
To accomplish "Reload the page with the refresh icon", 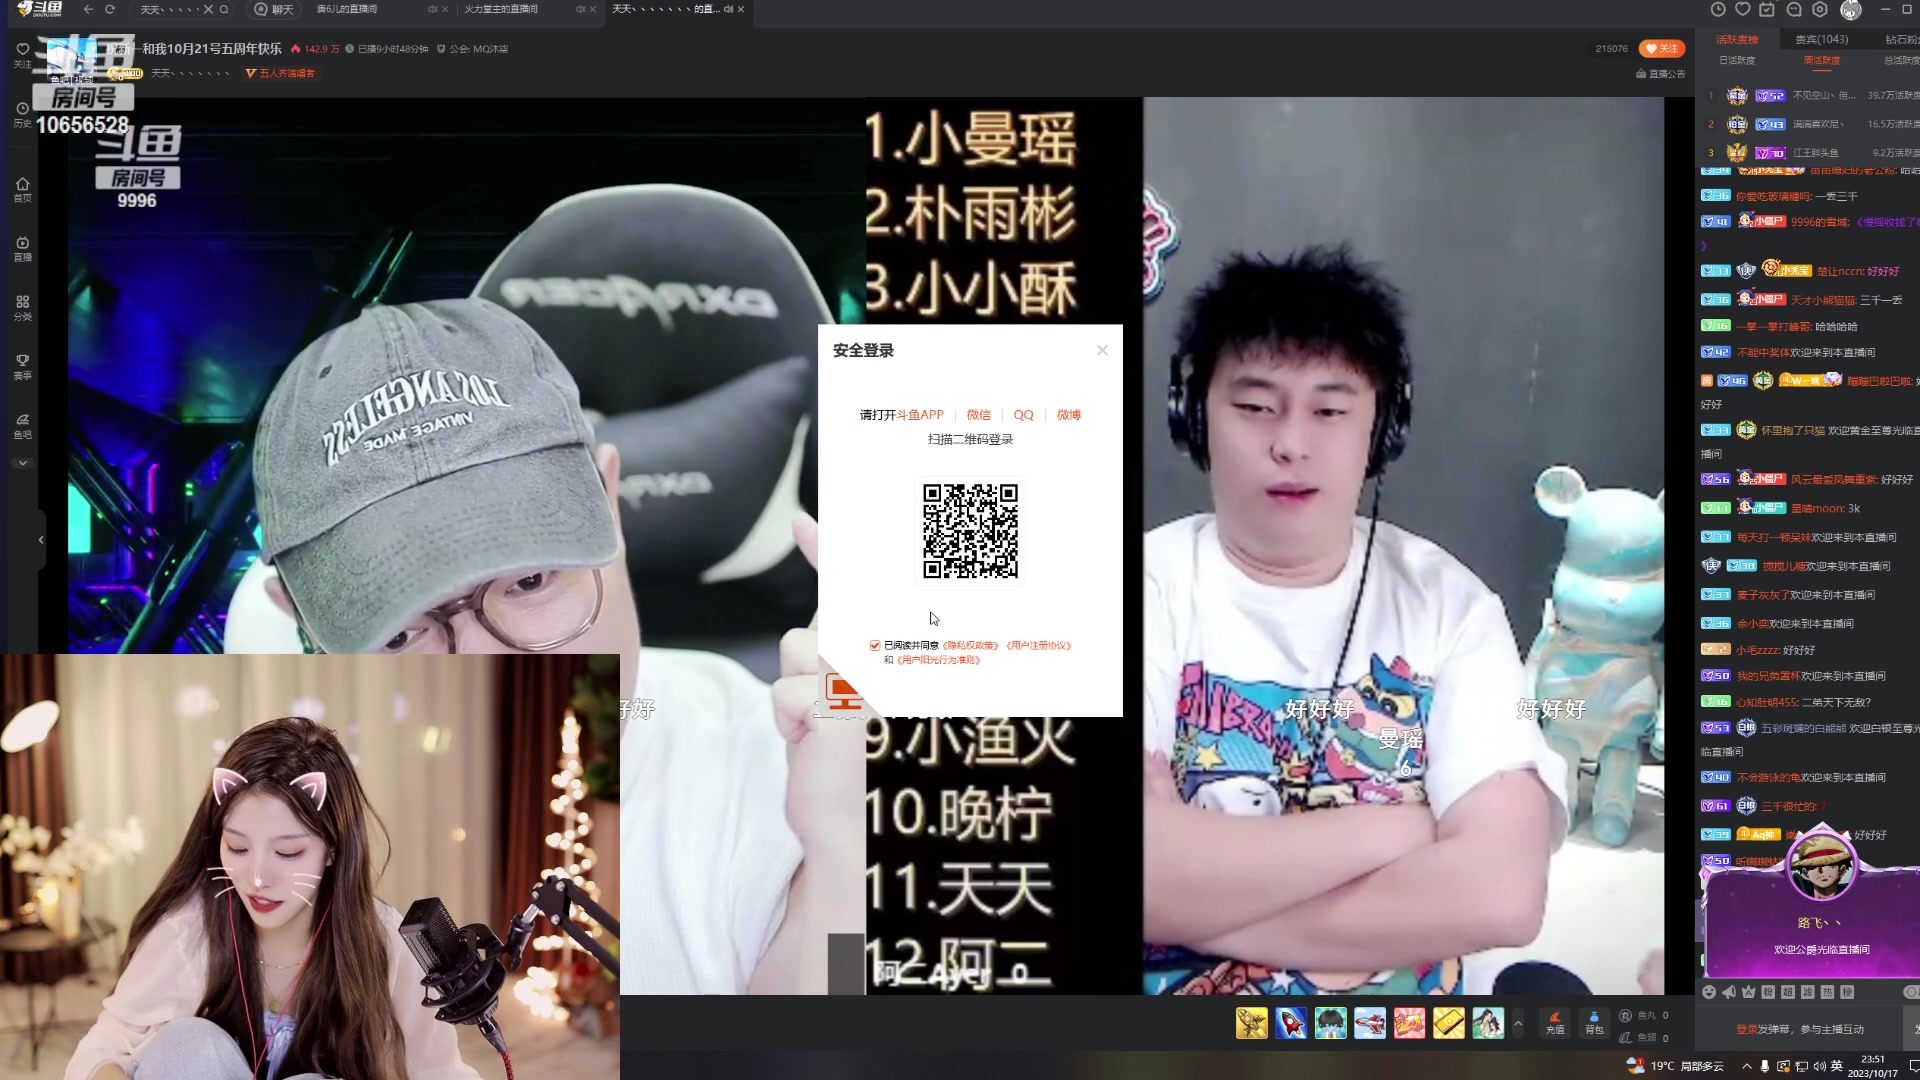I will pos(110,9).
